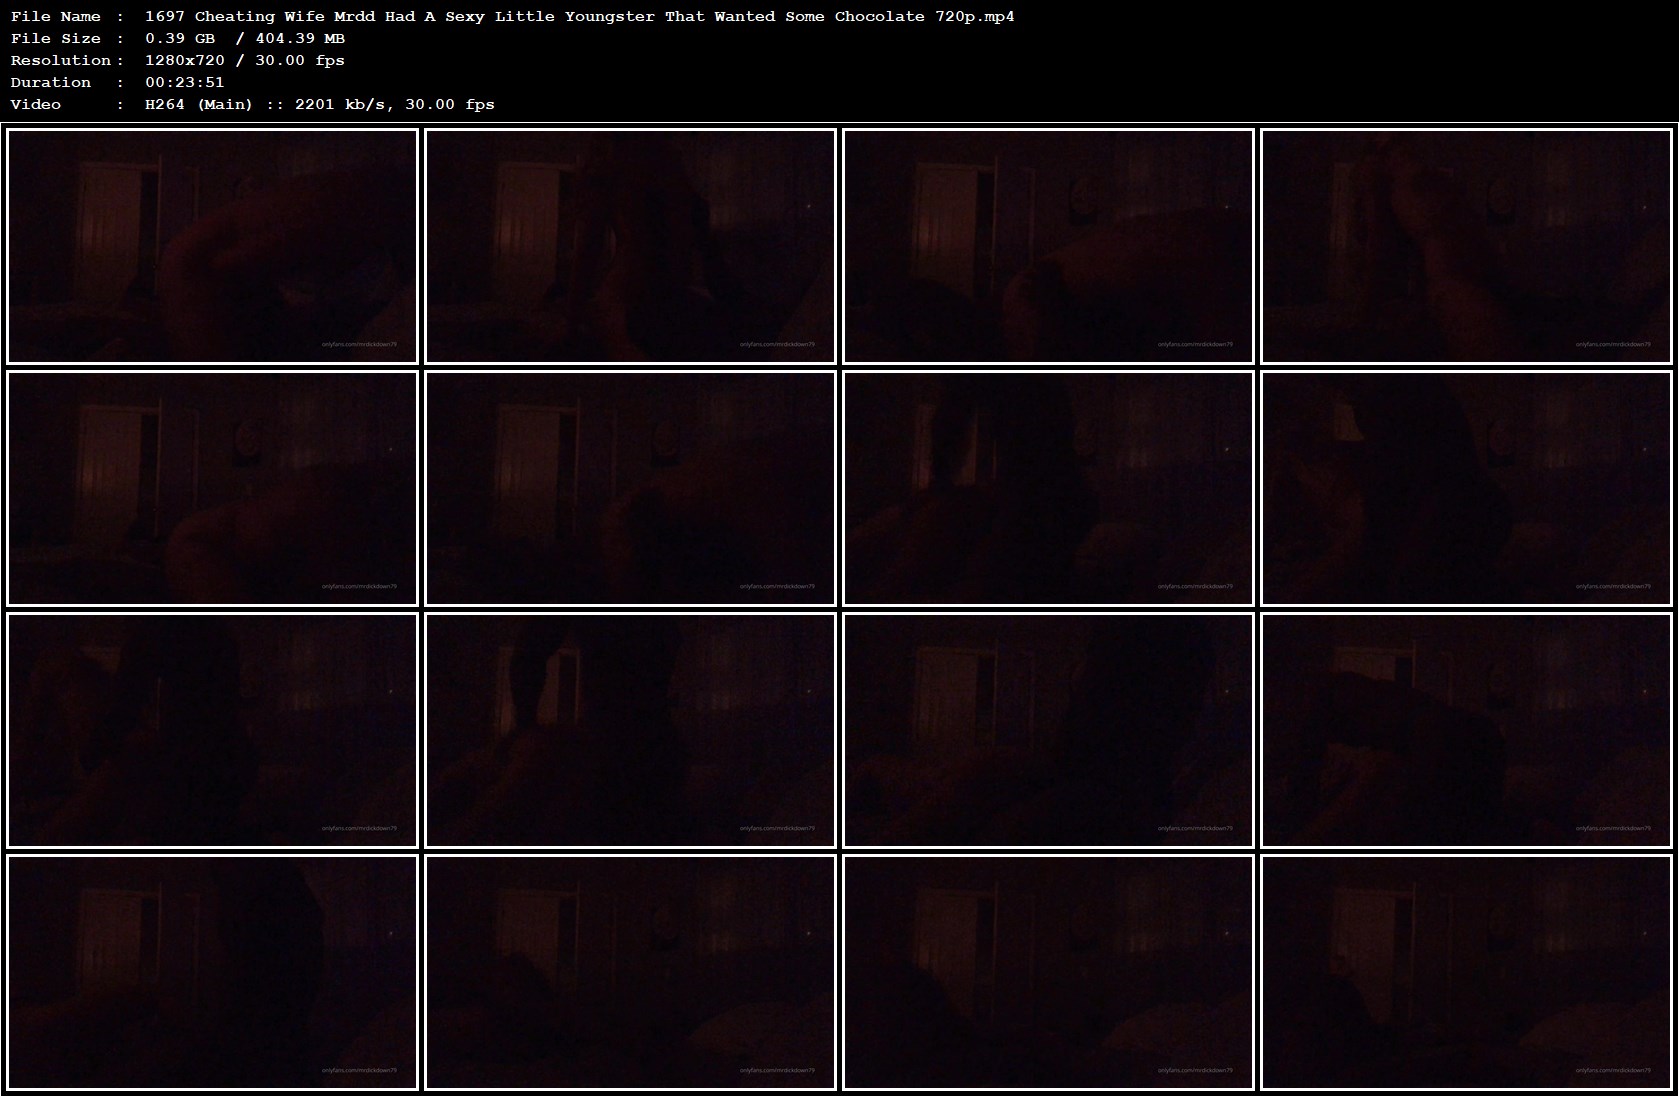
Task: Click the second thumbnail in the third row
Action: tap(631, 731)
